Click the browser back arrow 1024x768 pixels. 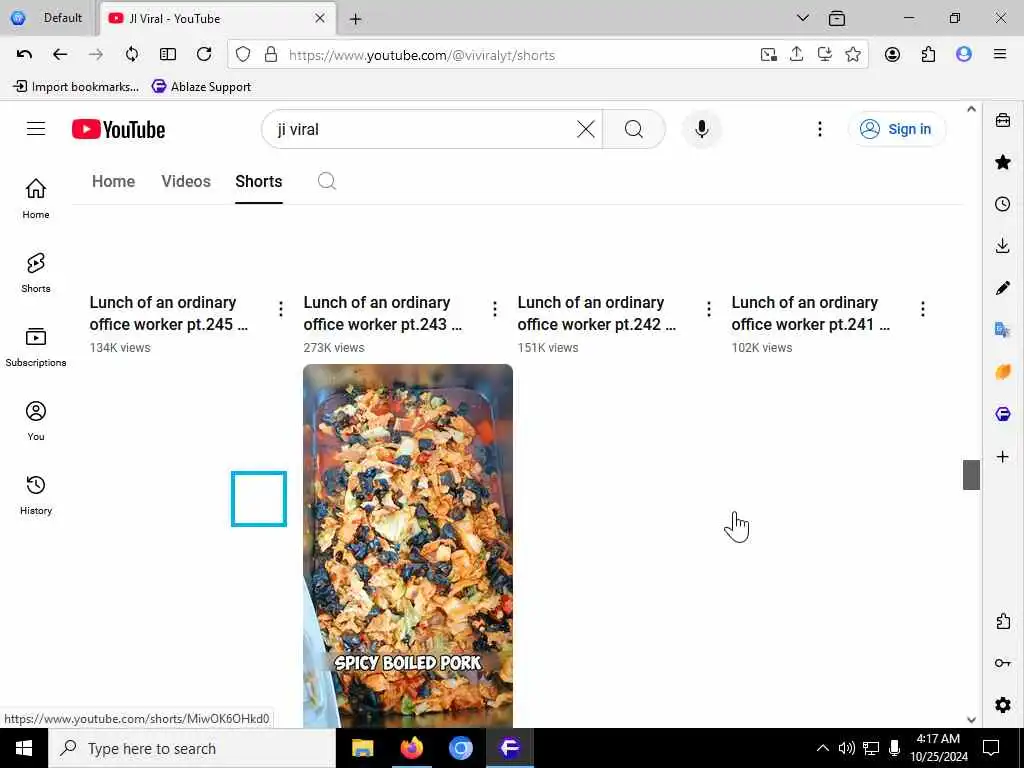pos(60,55)
